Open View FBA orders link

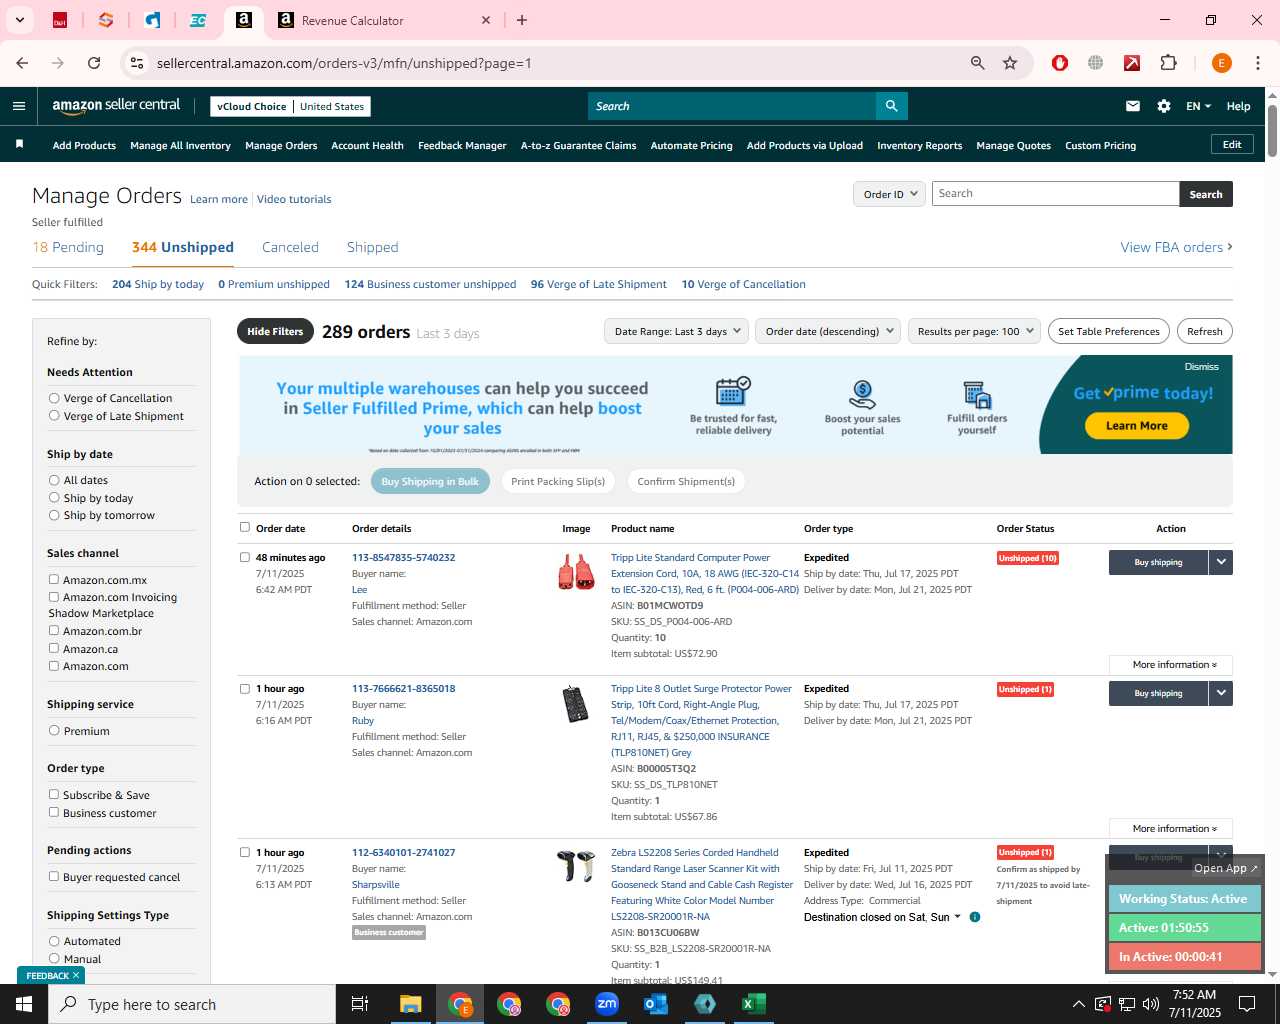(x=1176, y=247)
